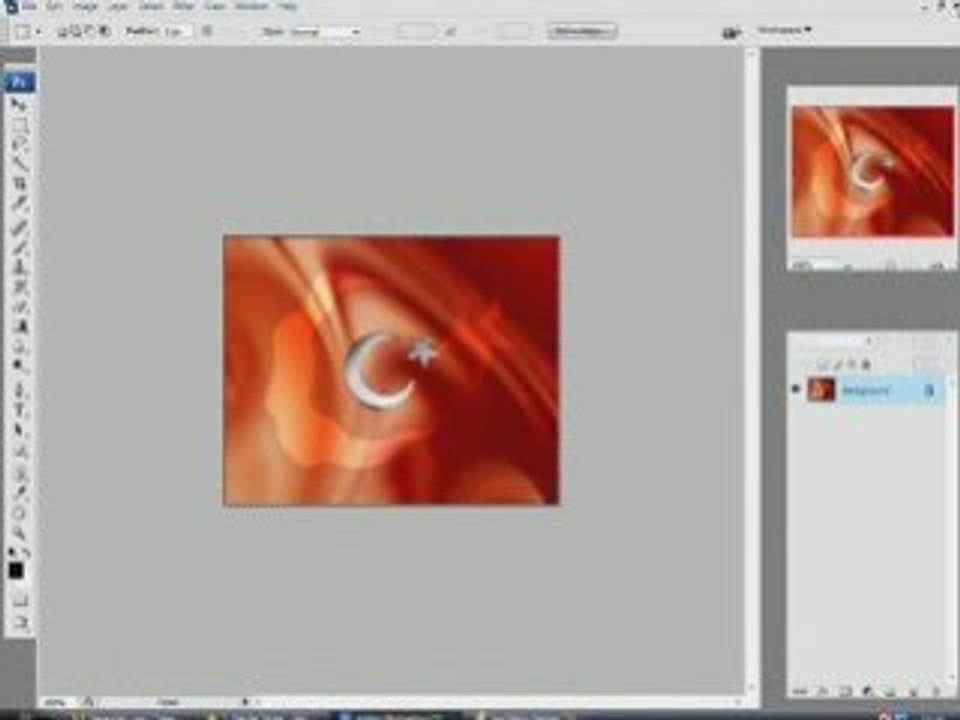Select the Lasso tool
The image size is (960, 720).
tap(19, 145)
